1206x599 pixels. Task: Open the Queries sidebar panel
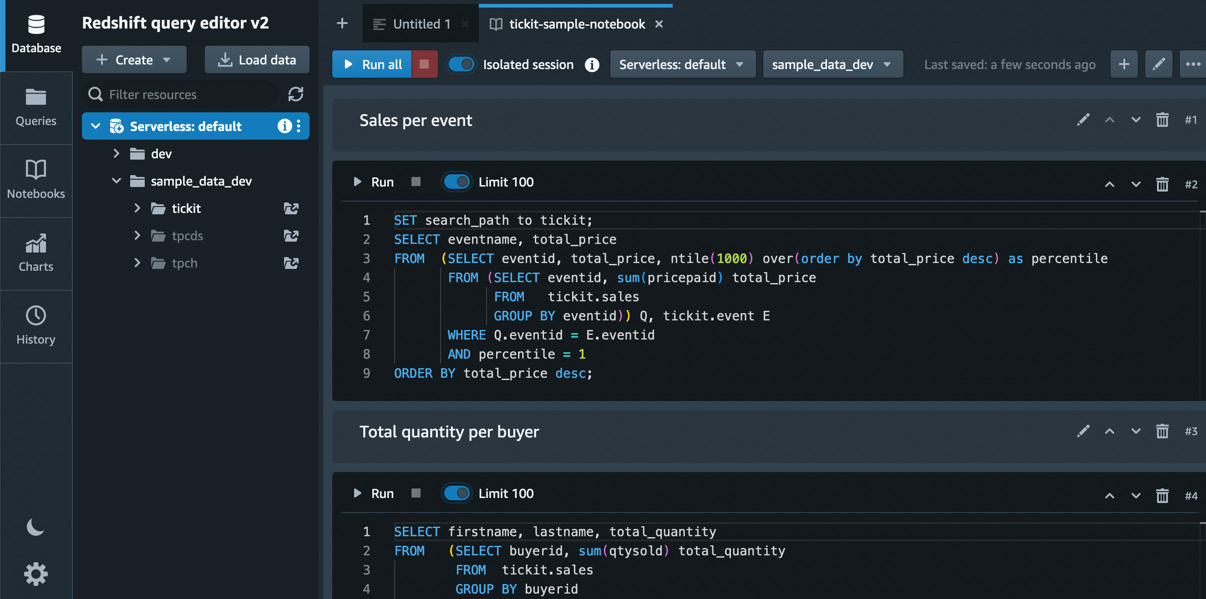(x=36, y=107)
